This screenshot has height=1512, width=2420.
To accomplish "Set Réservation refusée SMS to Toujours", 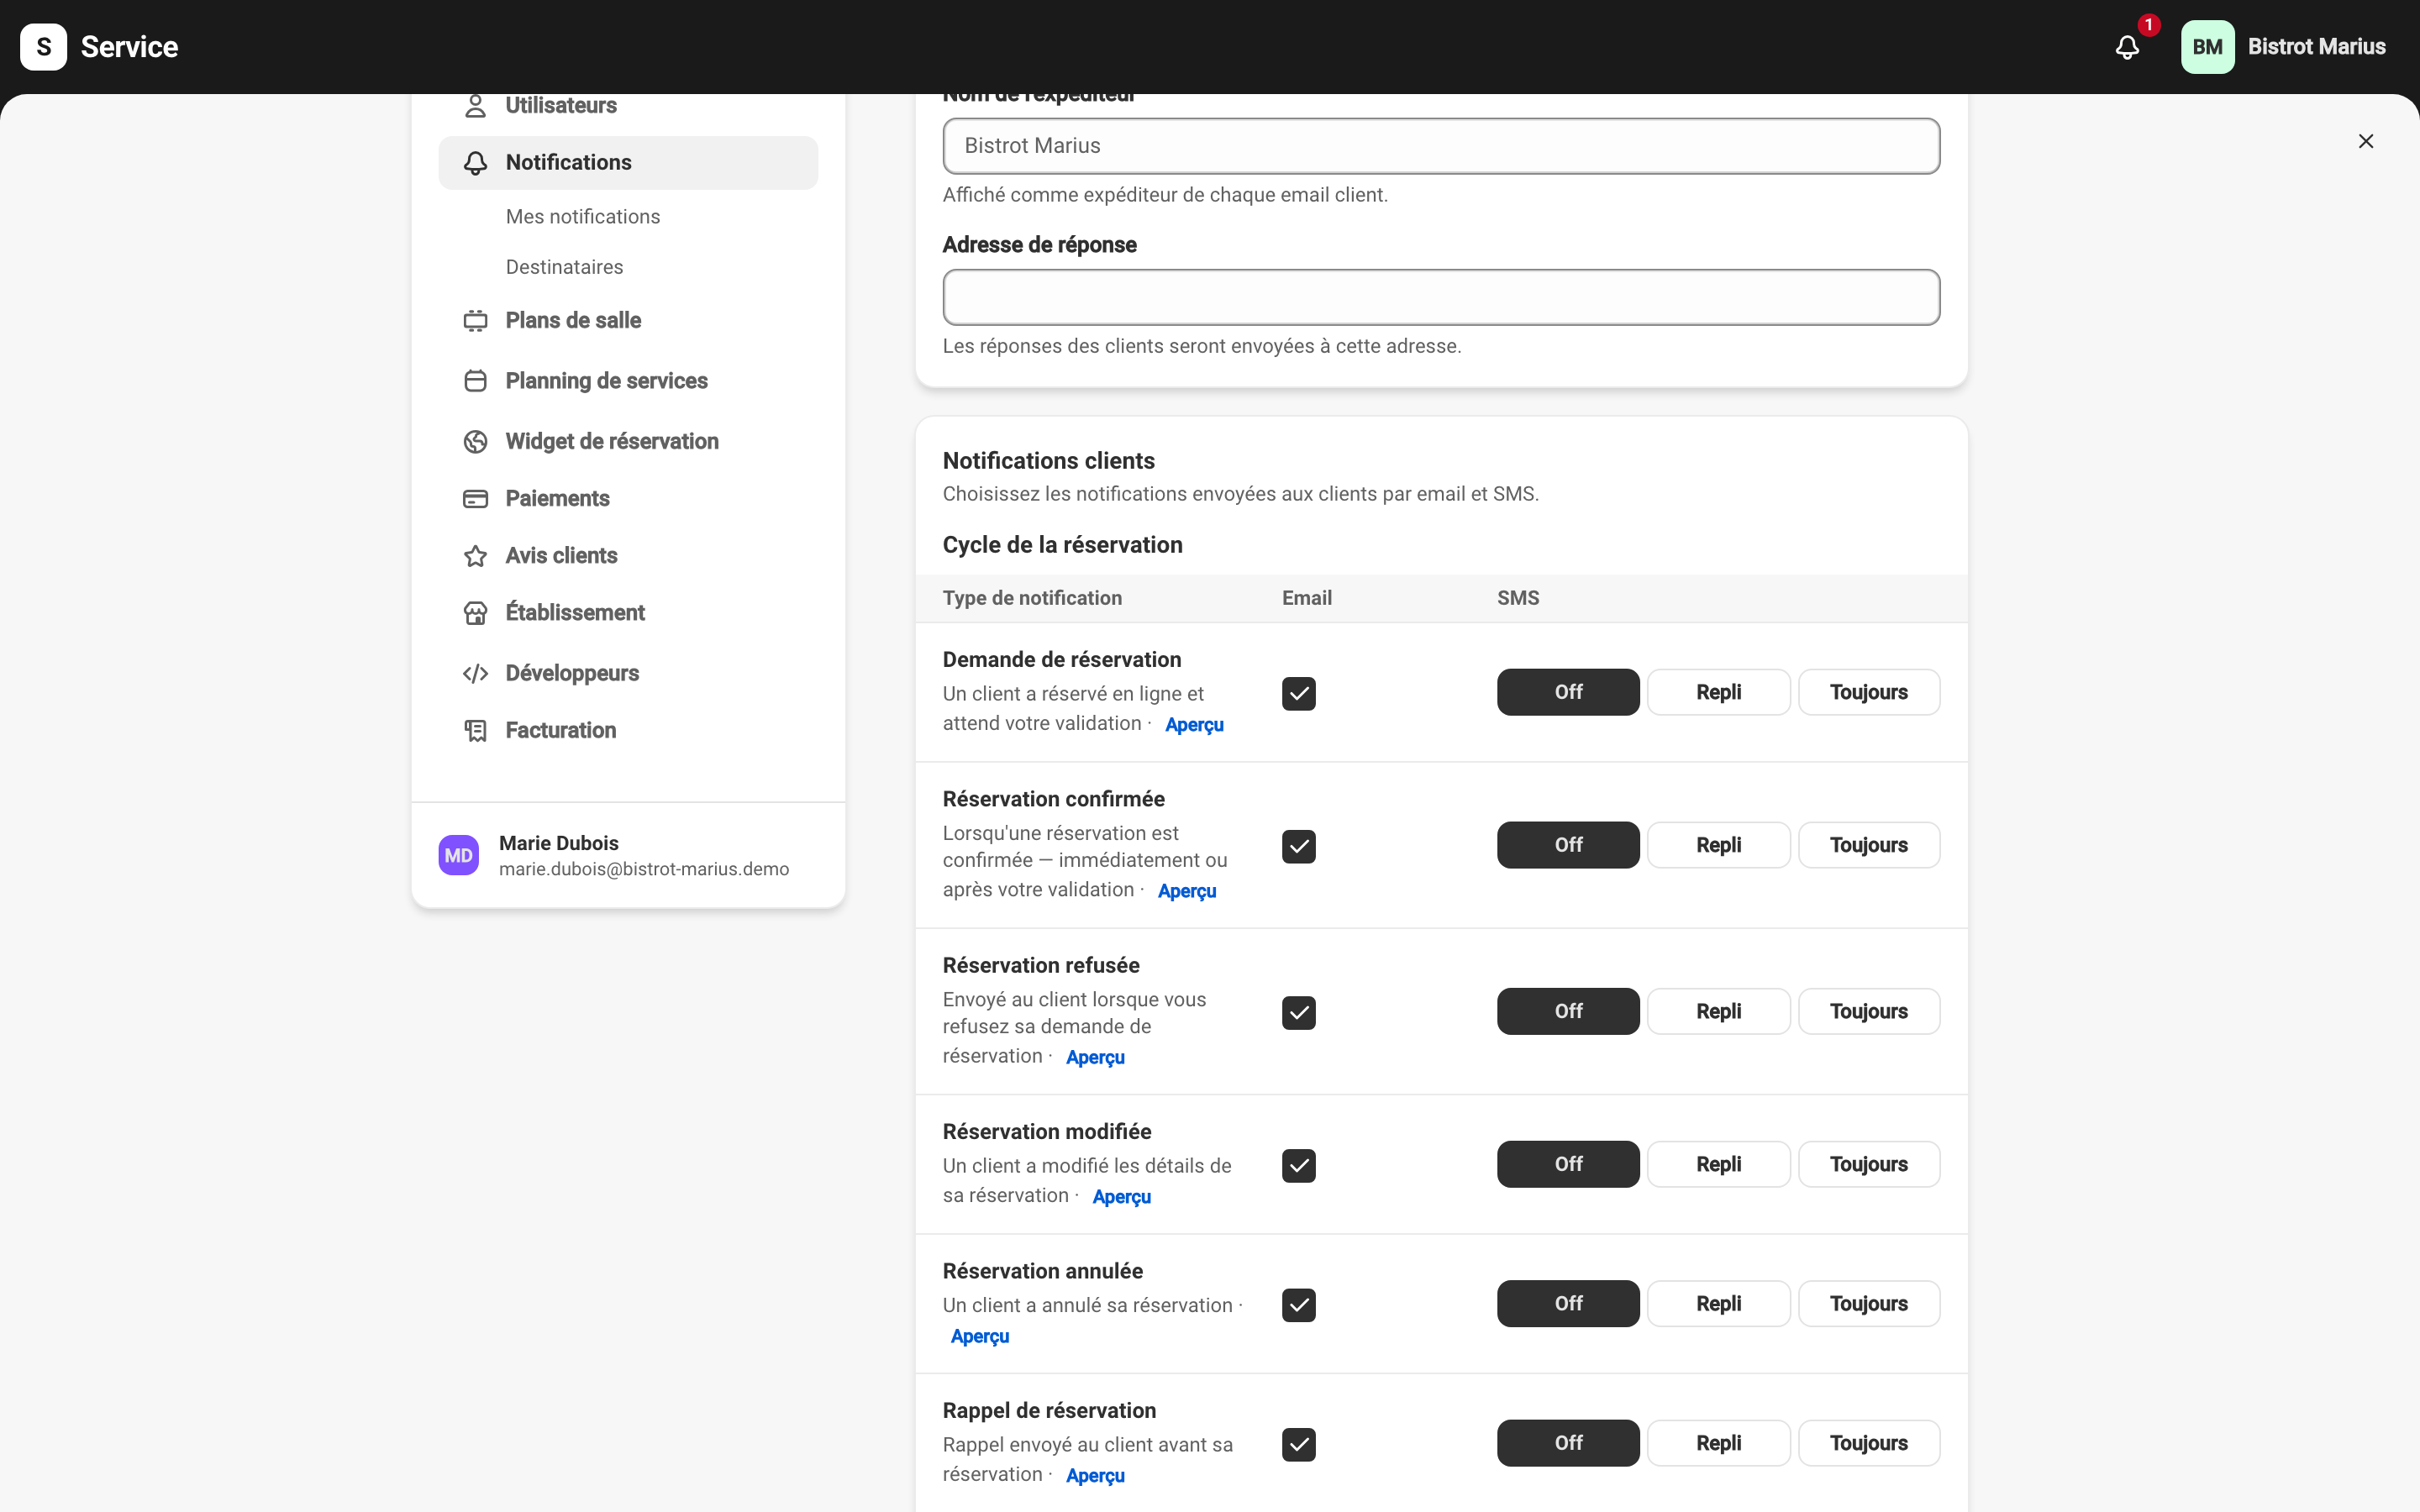I will click(1868, 1011).
